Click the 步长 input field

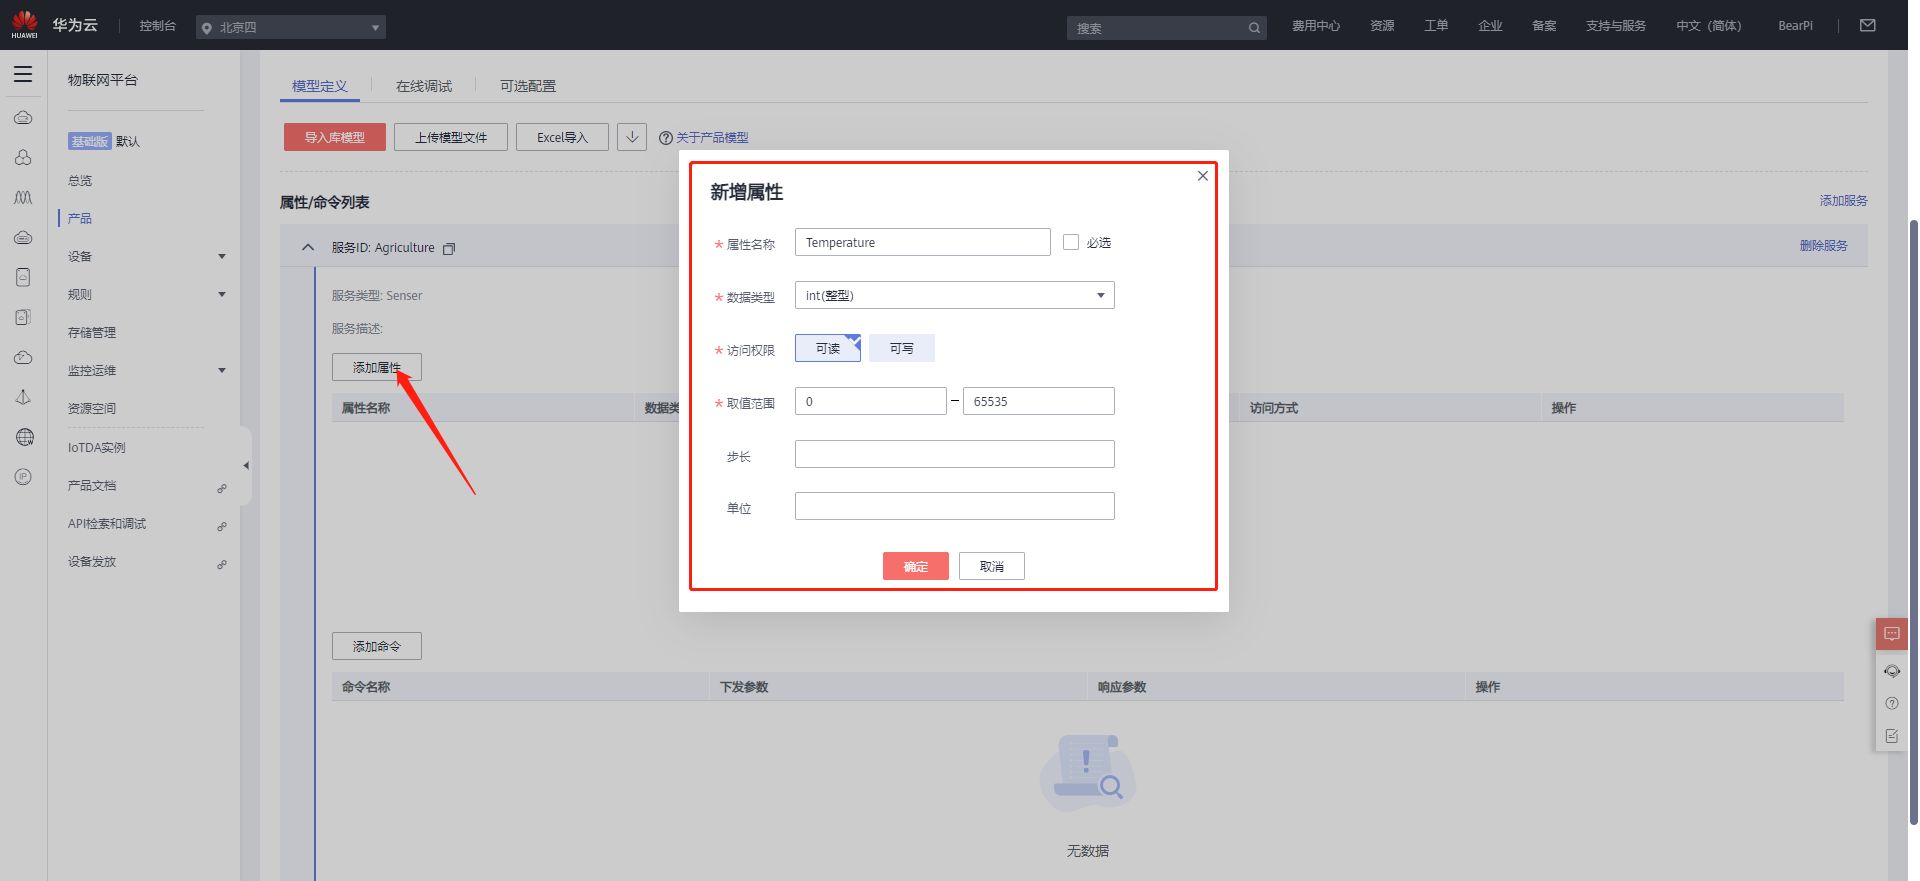pos(954,454)
